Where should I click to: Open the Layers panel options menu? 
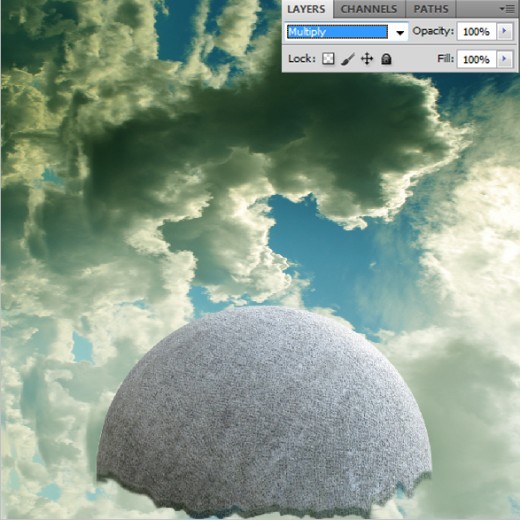(x=507, y=9)
